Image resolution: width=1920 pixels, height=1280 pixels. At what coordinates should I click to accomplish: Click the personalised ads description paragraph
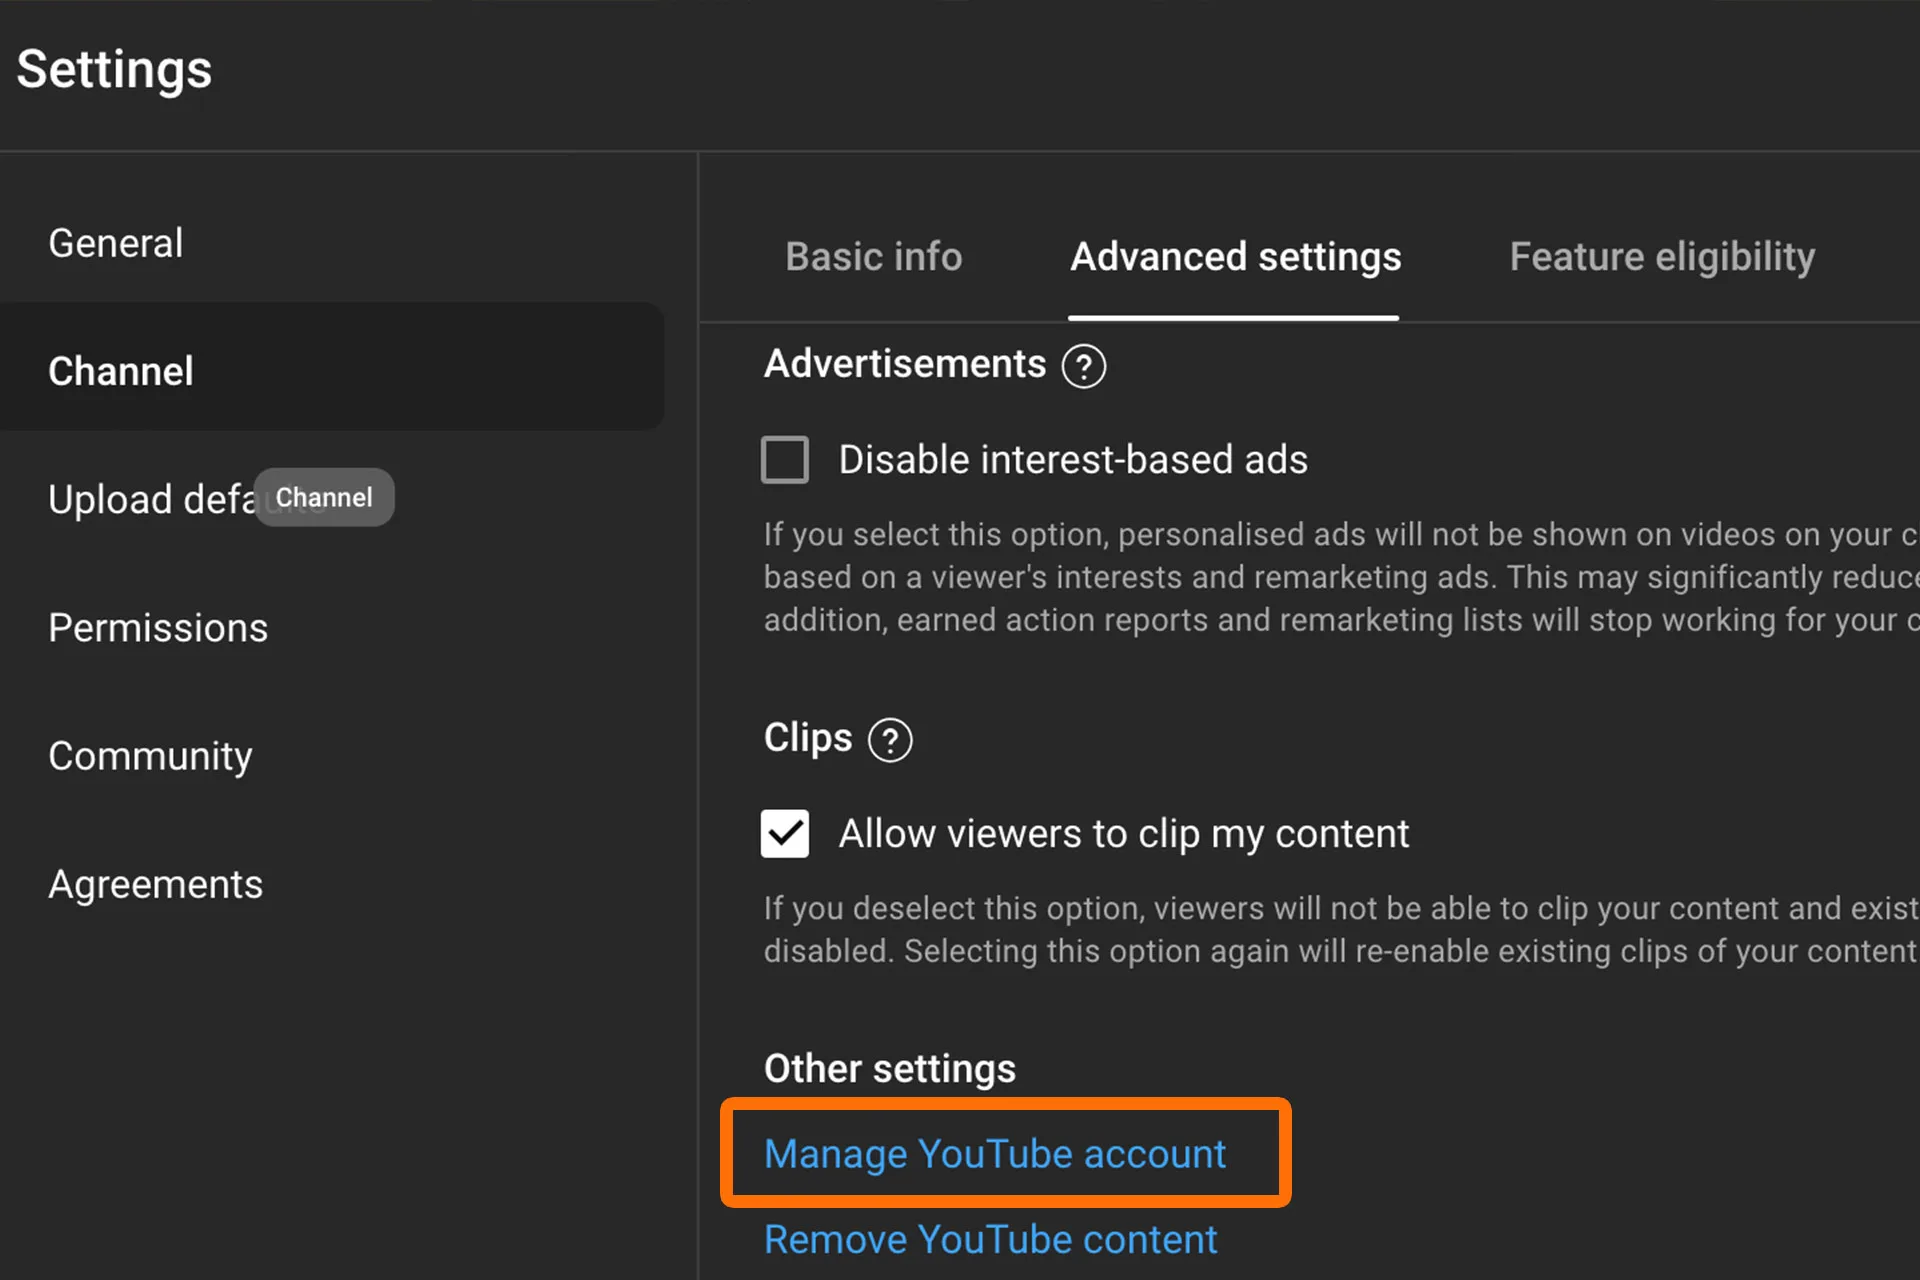tap(1341, 577)
